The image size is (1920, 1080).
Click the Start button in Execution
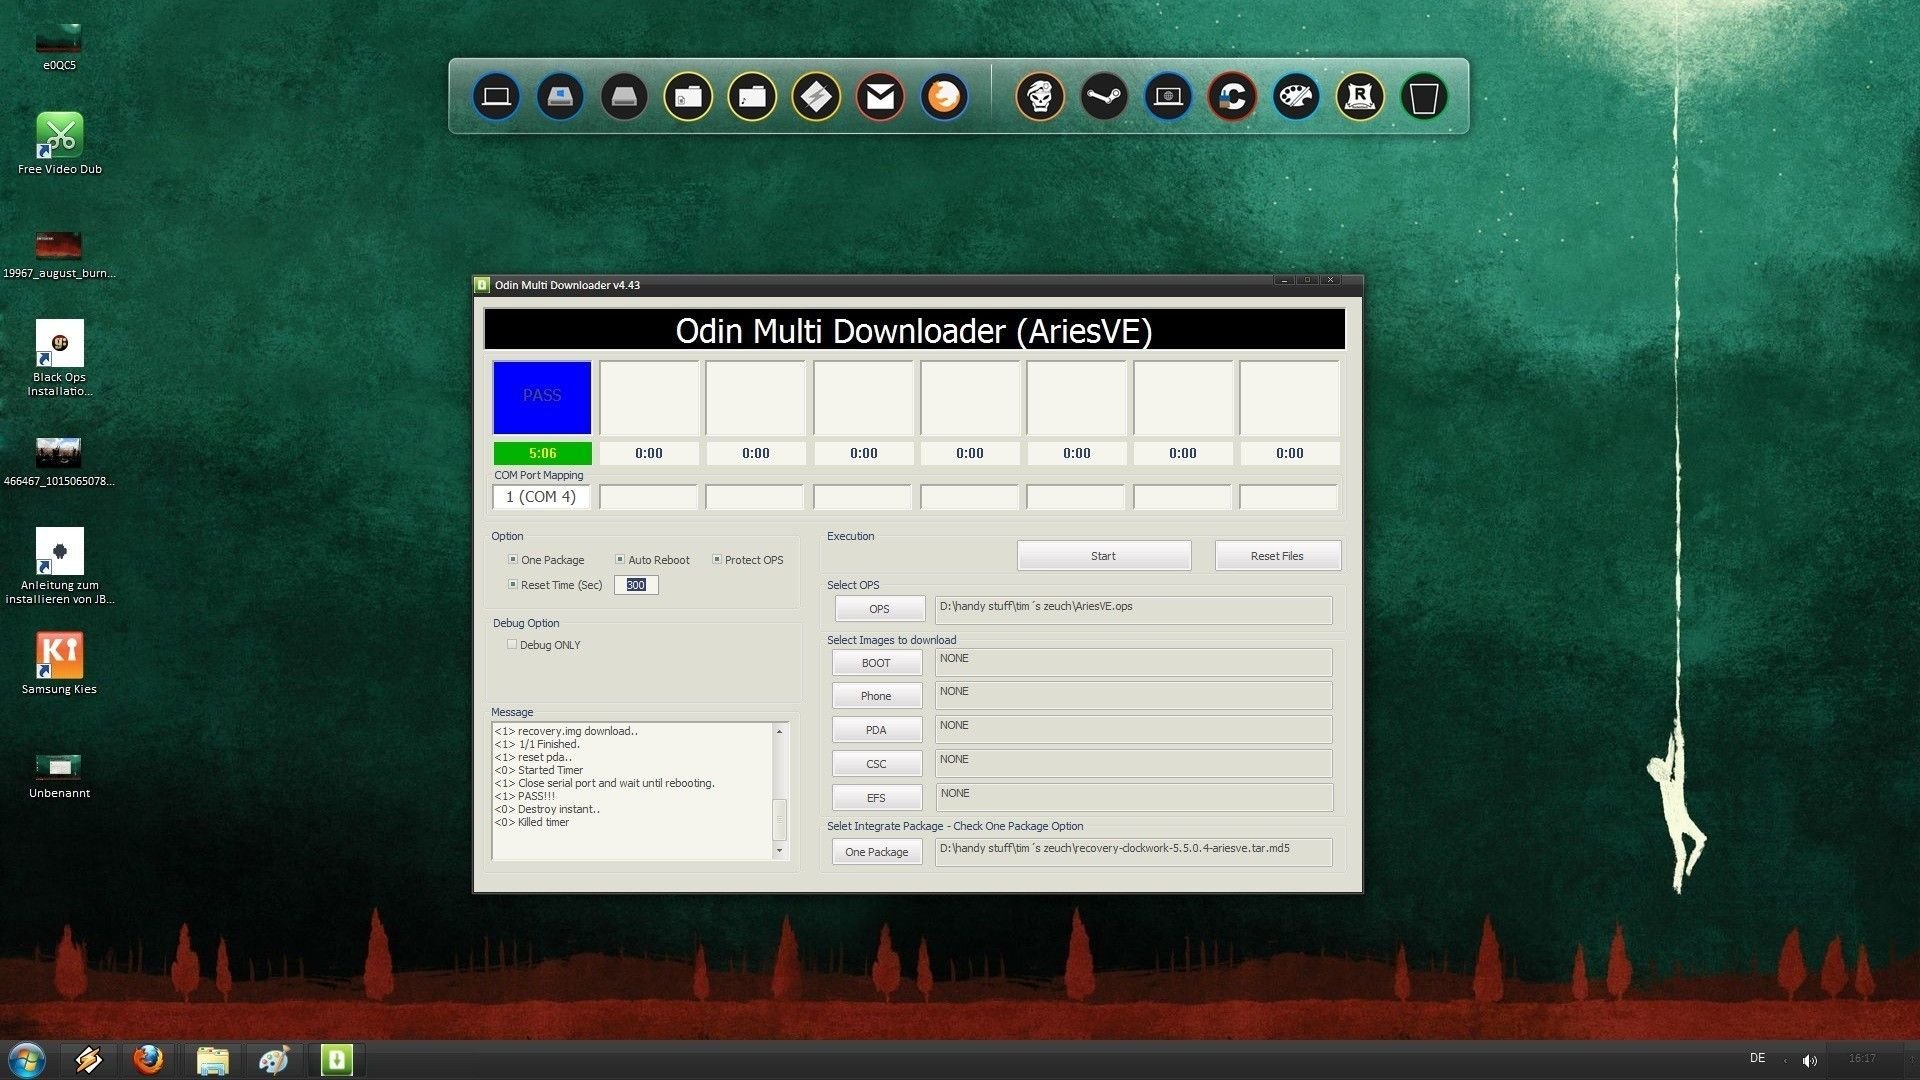1104,556
